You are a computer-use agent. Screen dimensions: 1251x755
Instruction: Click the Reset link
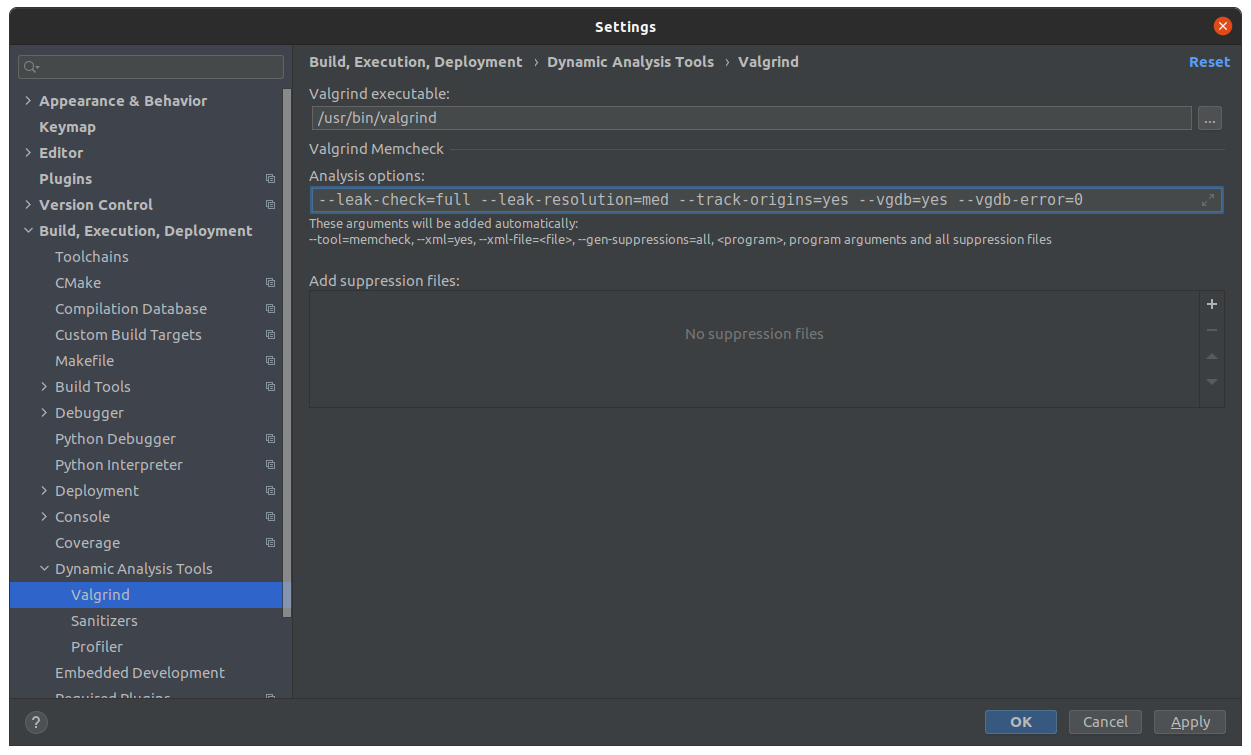[1209, 62]
